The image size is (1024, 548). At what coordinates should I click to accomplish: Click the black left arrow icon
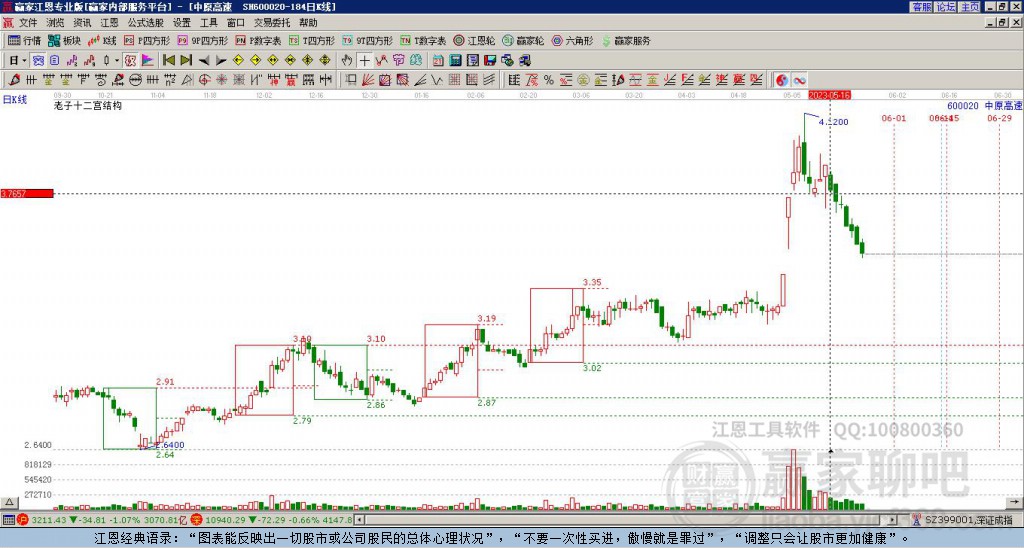tap(204, 60)
